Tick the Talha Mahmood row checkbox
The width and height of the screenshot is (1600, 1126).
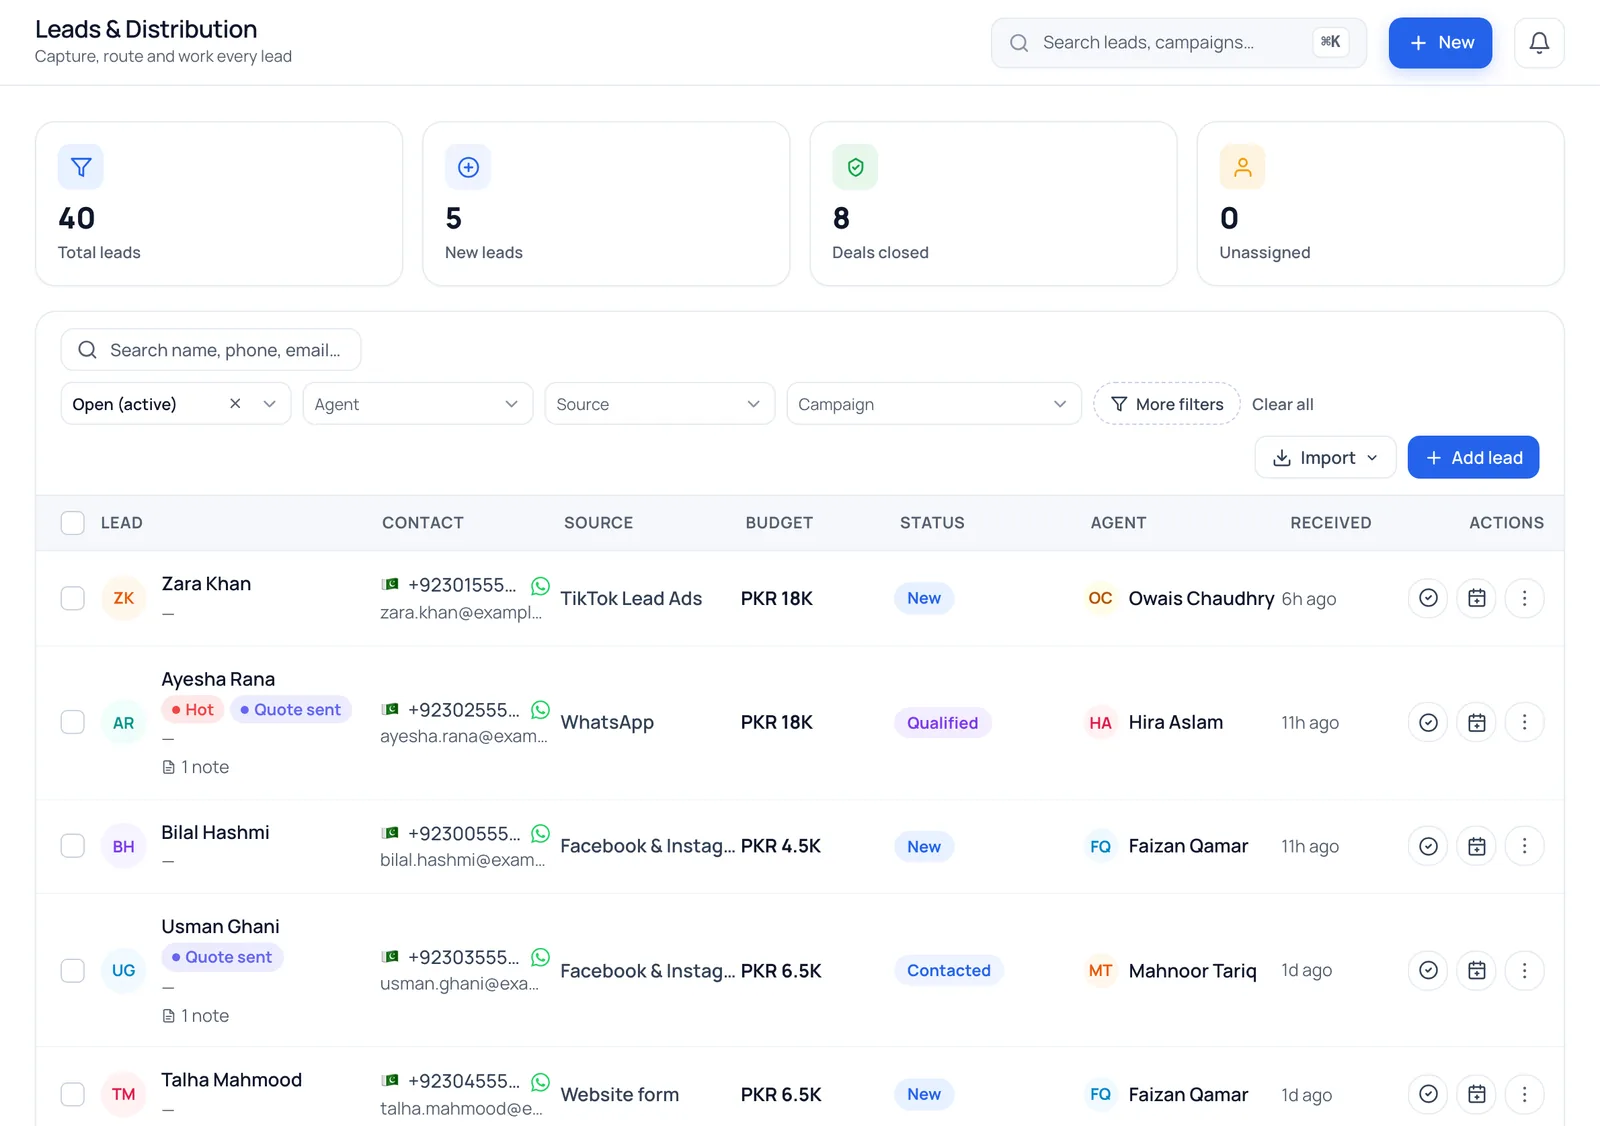point(73,1094)
